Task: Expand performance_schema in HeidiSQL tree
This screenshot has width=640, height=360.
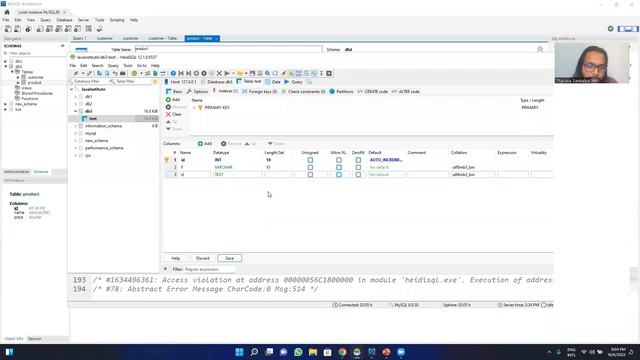Action: (76, 148)
